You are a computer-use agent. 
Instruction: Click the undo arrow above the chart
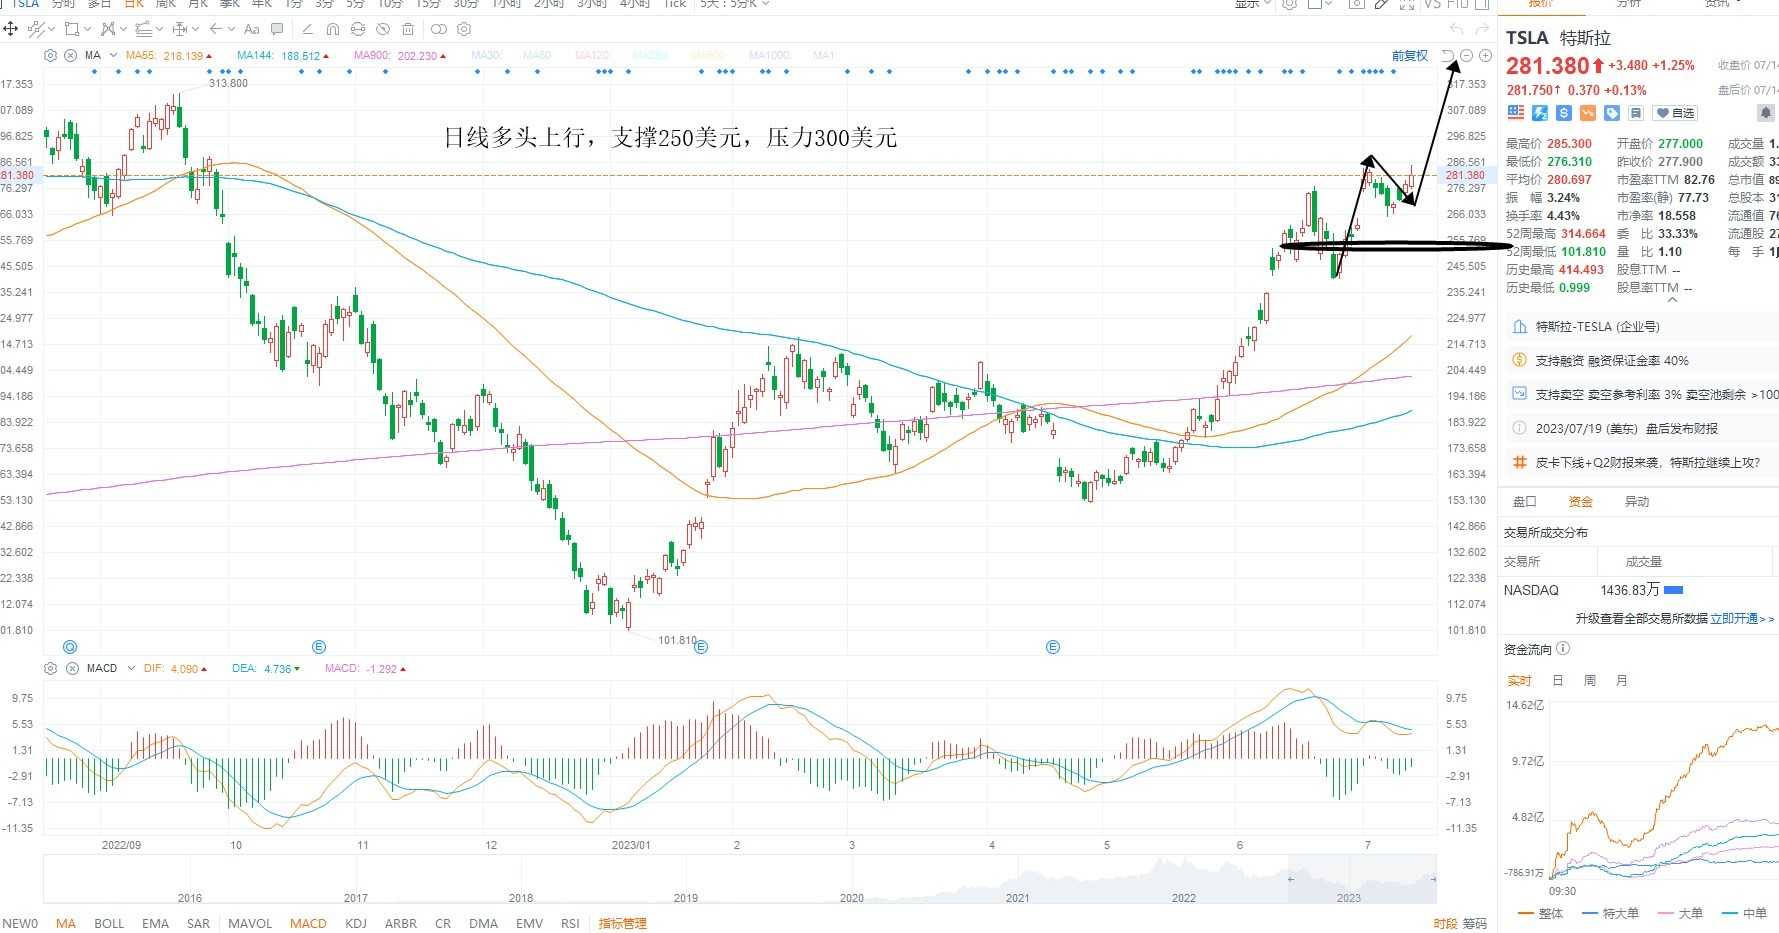pyautogui.click(x=1456, y=29)
